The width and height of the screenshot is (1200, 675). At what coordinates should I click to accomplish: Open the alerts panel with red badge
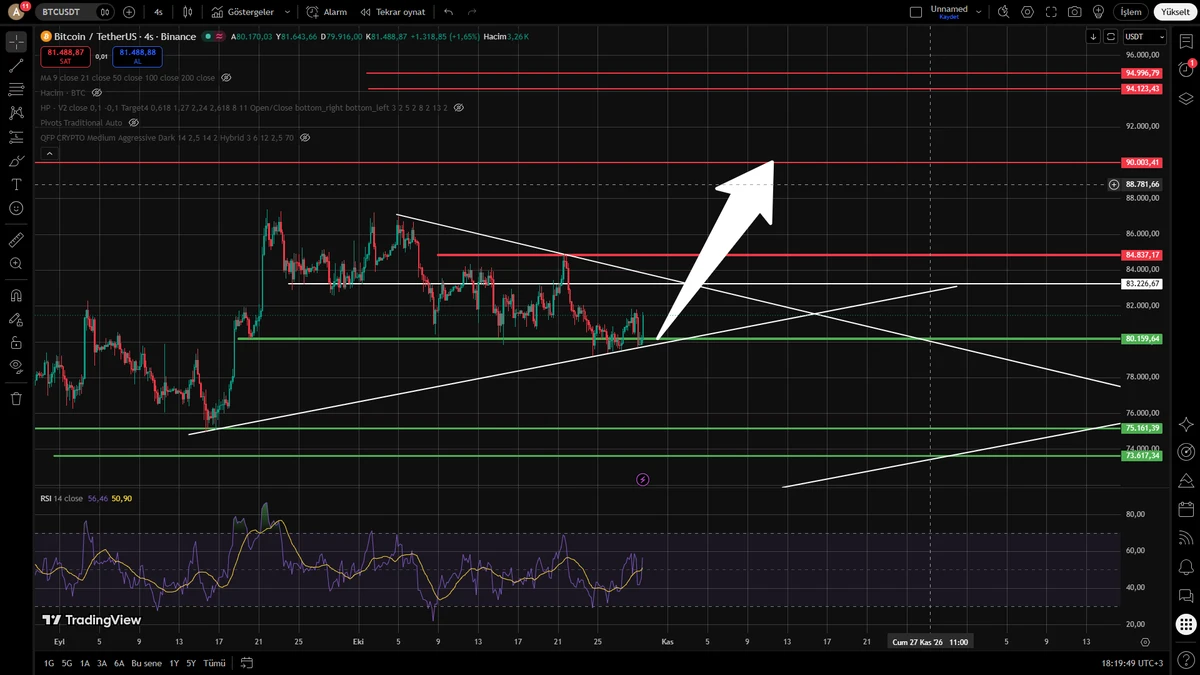pyautogui.click(x=1186, y=68)
